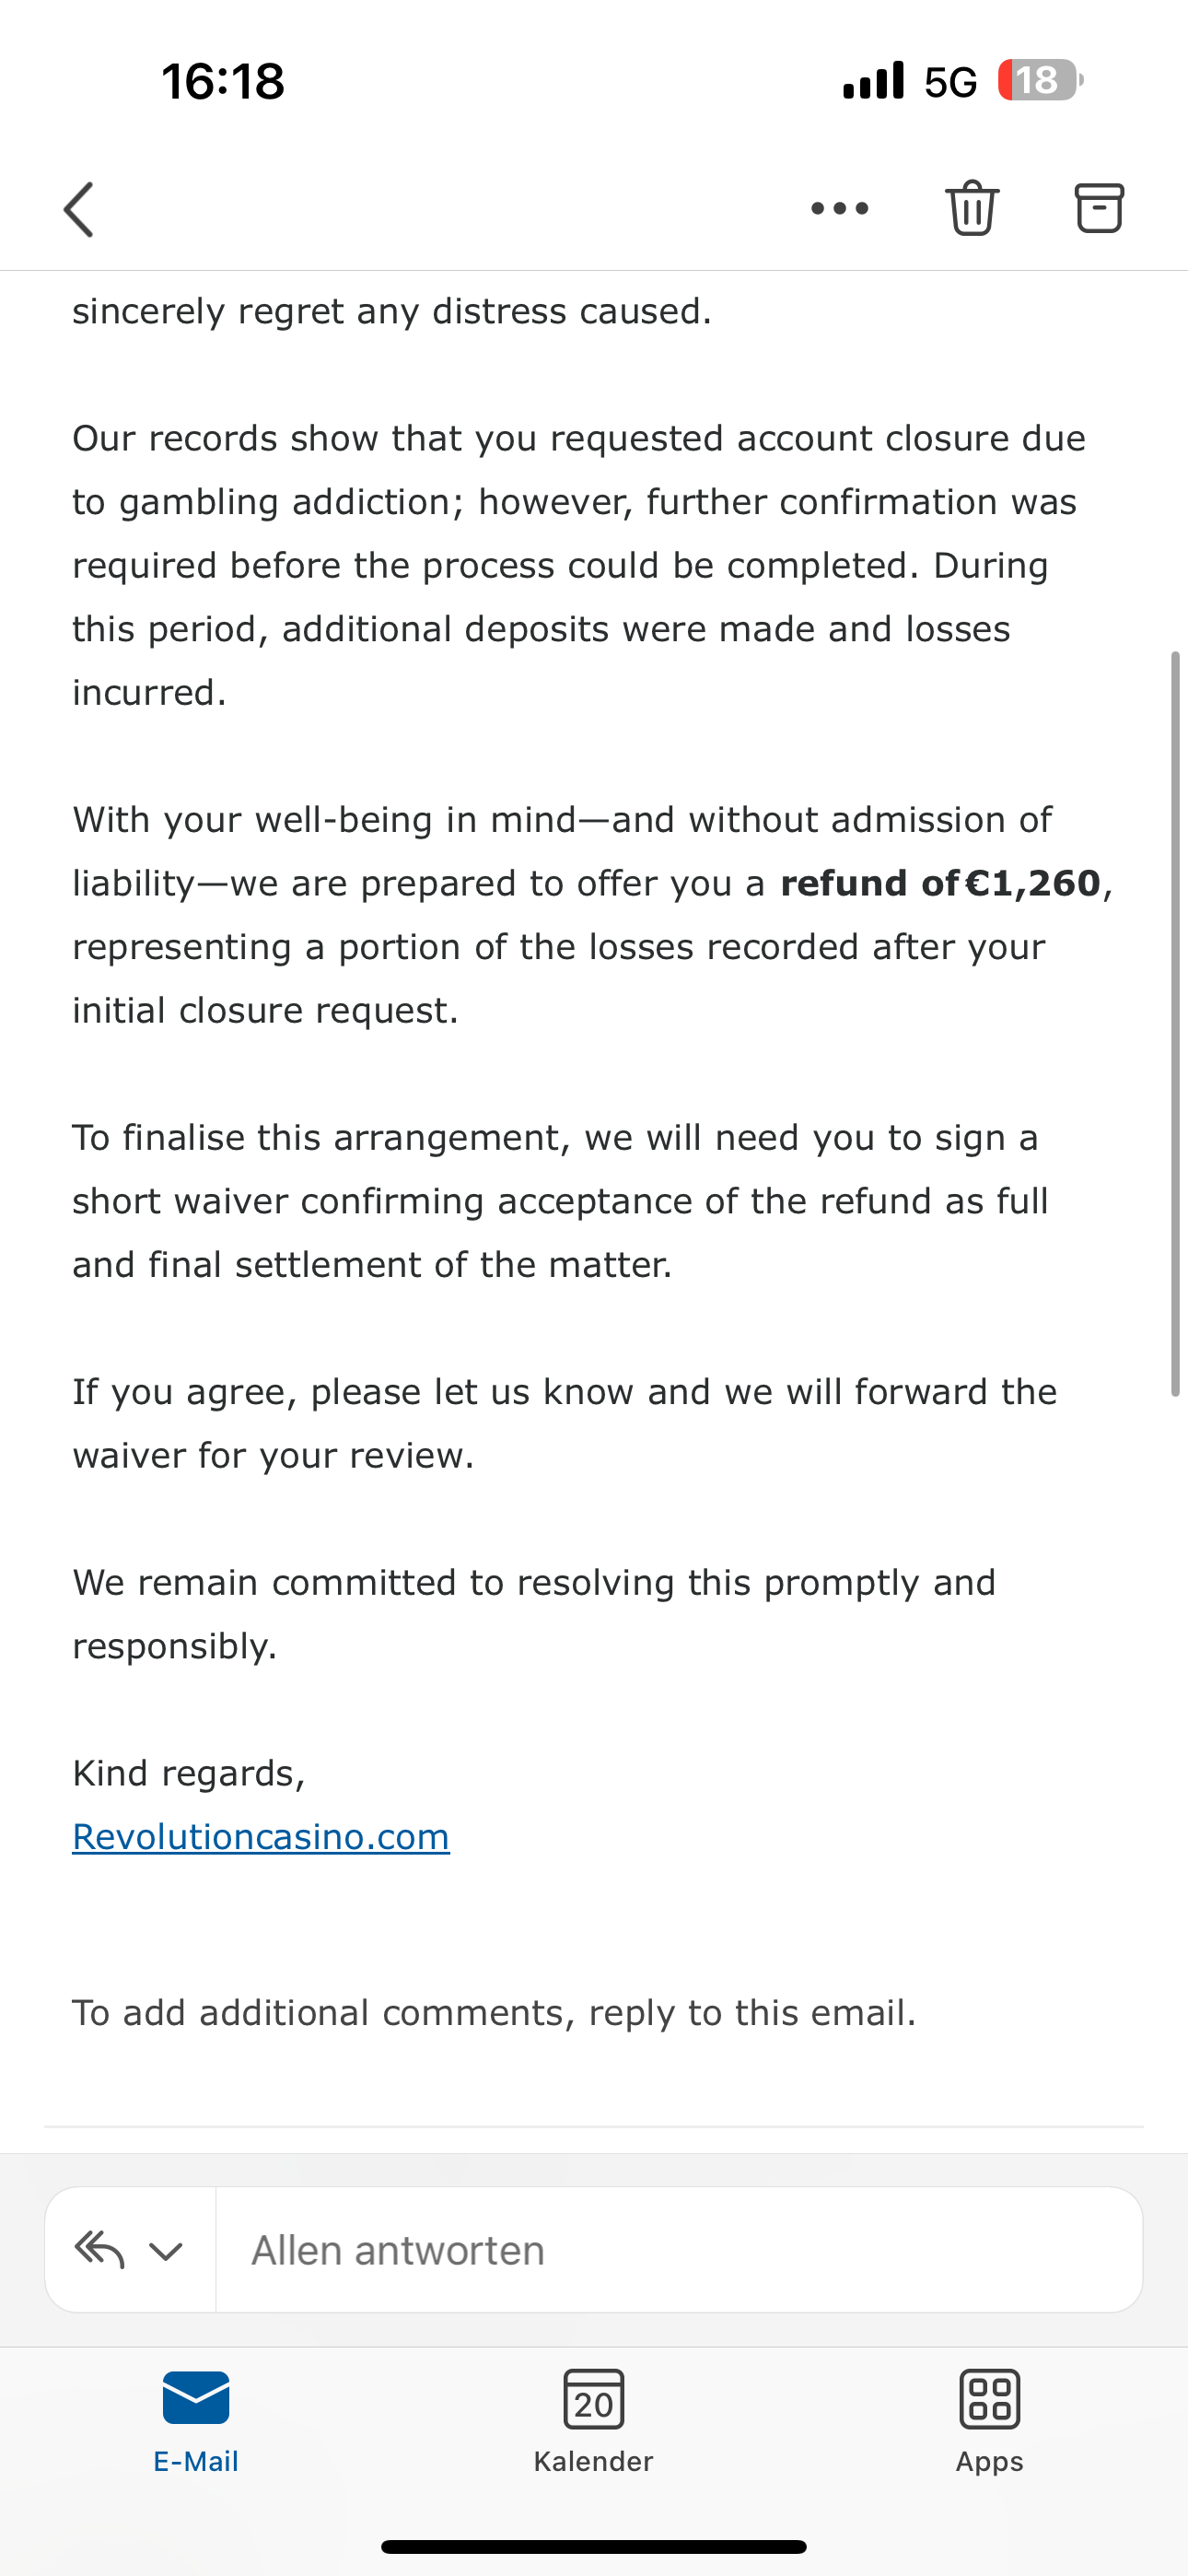Tap the 16:18 clock in status bar
This screenshot has height=2576, width=1188.
tap(223, 81)
